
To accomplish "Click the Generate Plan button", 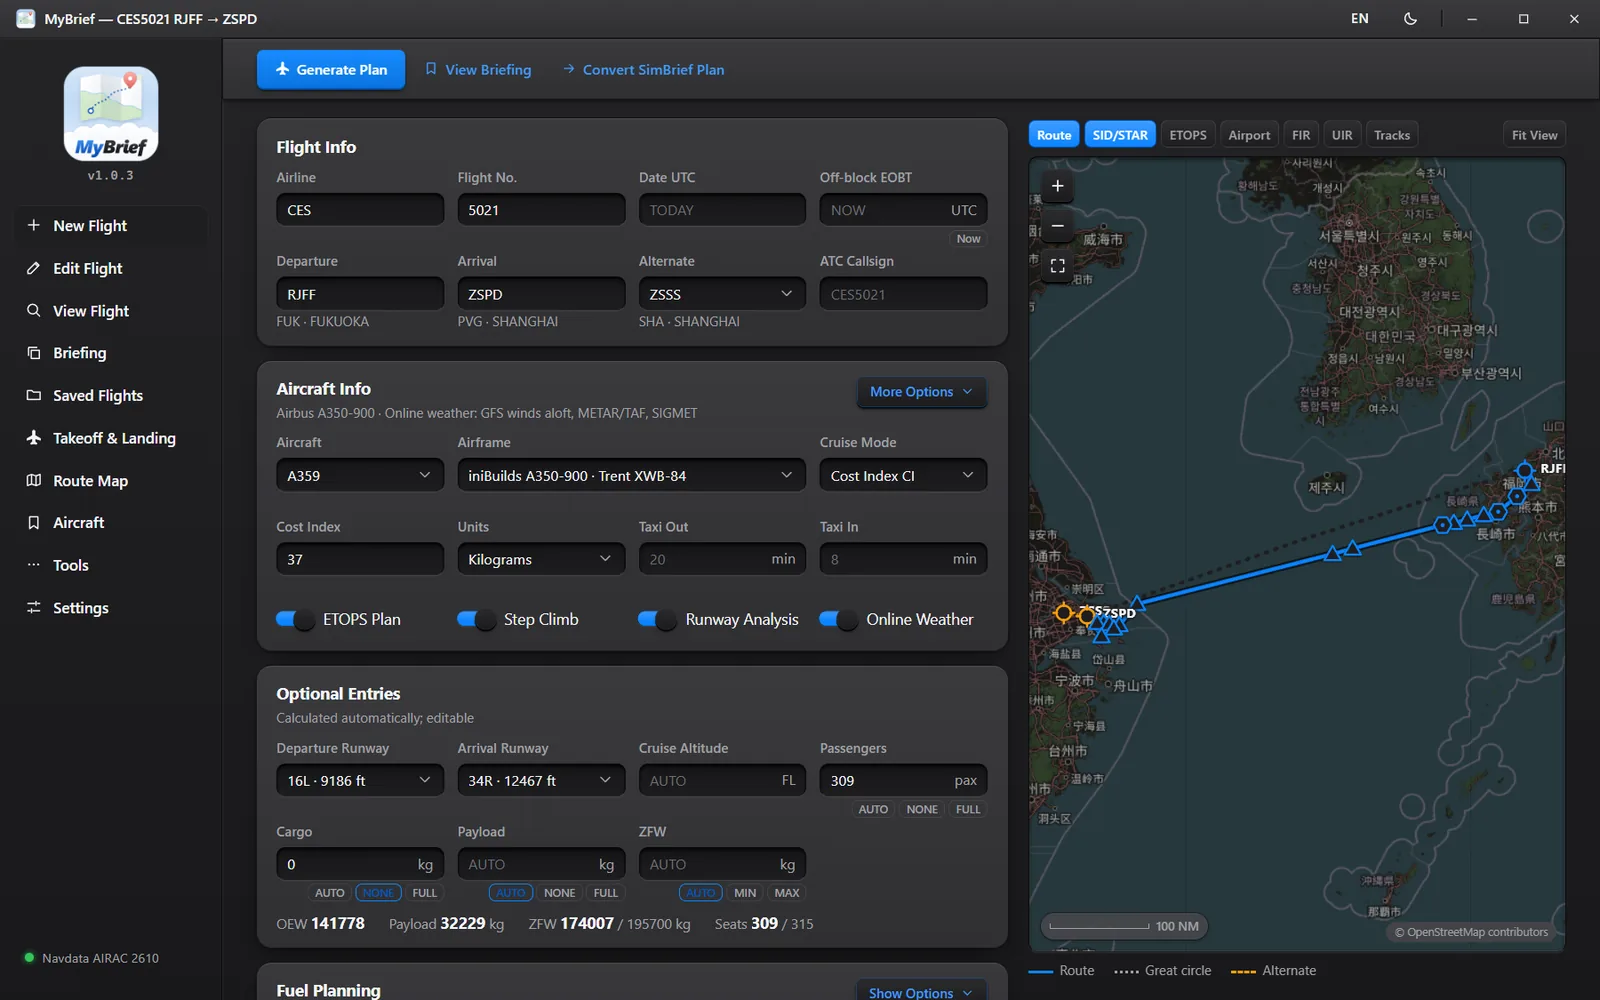I will (331, 70).
